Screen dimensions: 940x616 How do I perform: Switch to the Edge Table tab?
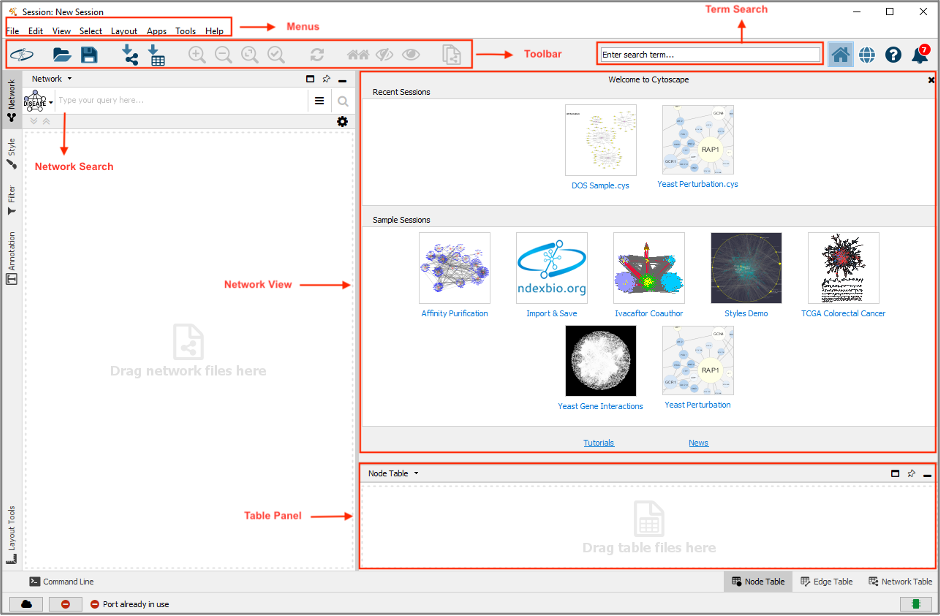point(826,582)
